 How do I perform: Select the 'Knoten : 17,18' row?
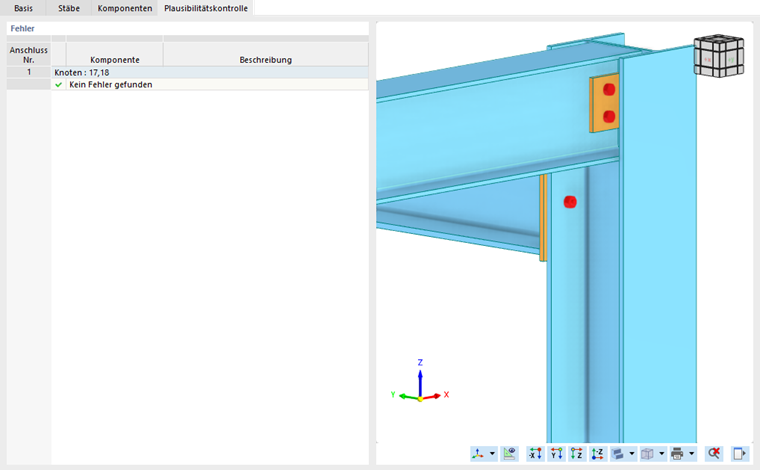tap(210, 73)
